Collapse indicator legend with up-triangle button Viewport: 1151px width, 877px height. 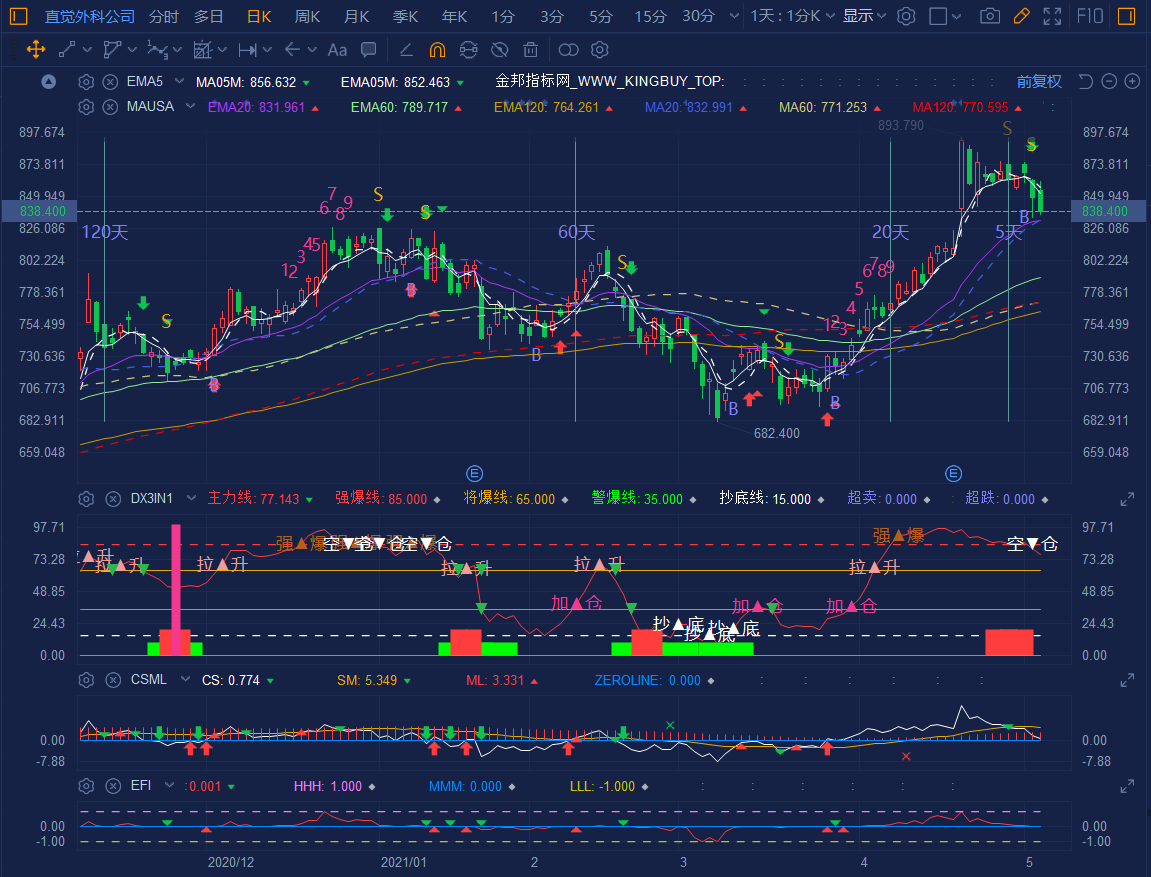click(48, 81)
